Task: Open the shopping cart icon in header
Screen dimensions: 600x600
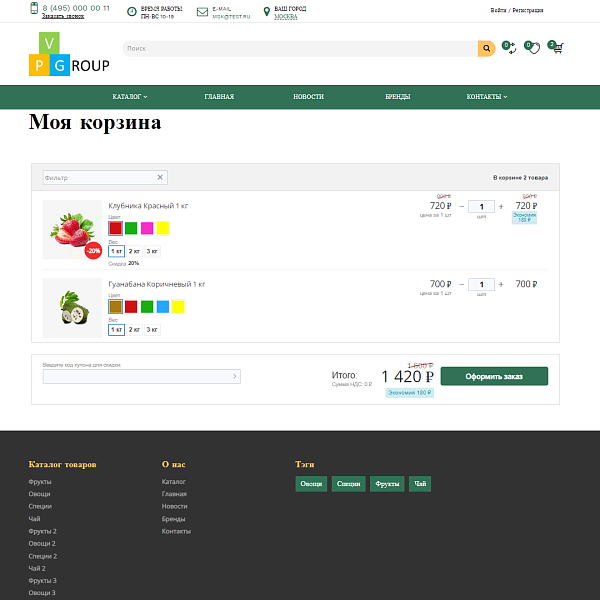Action: click(557, 48)
